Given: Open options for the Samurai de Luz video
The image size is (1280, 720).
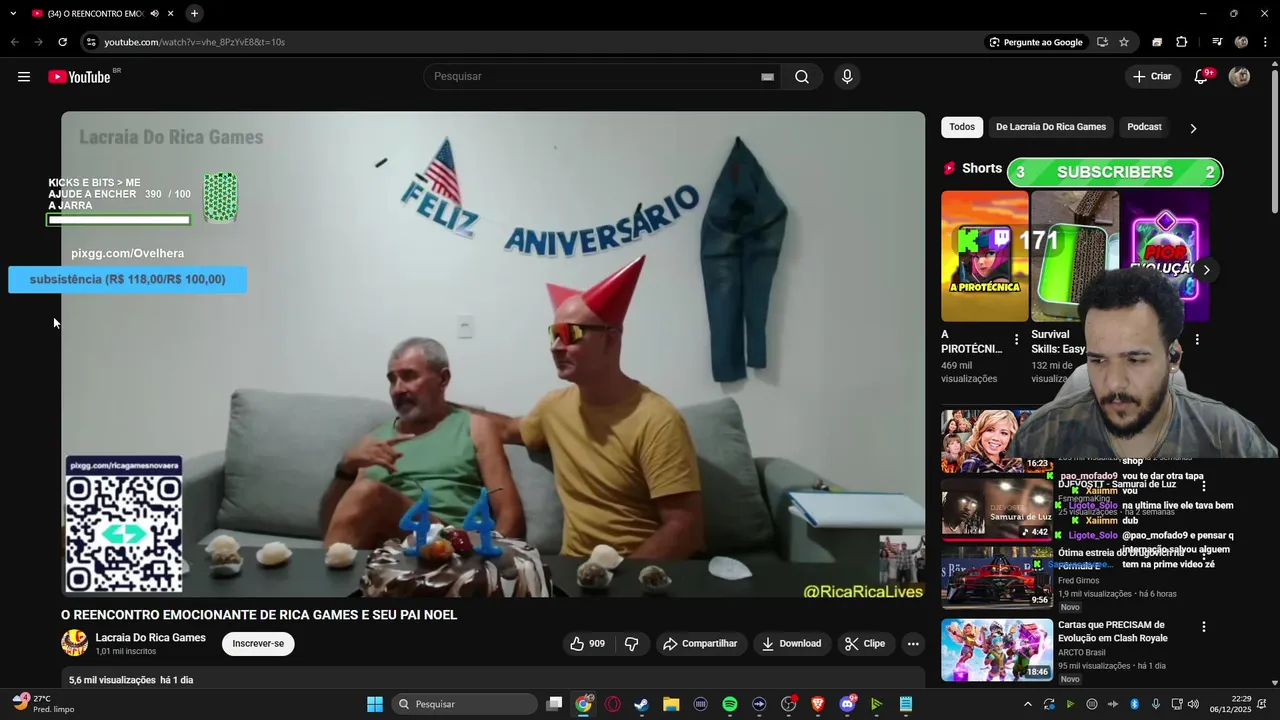Looking at the screenshot, I should (1204, 486).
